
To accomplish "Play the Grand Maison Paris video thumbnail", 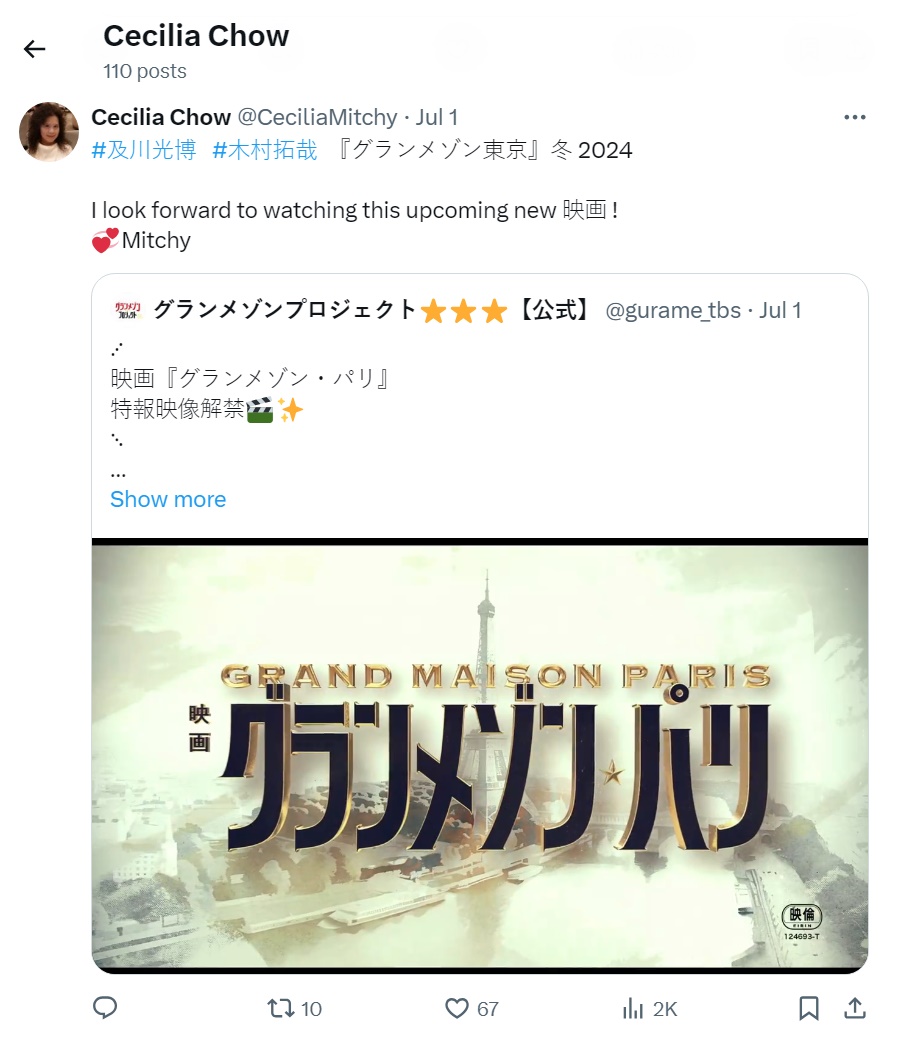I will tap(480, 755).
